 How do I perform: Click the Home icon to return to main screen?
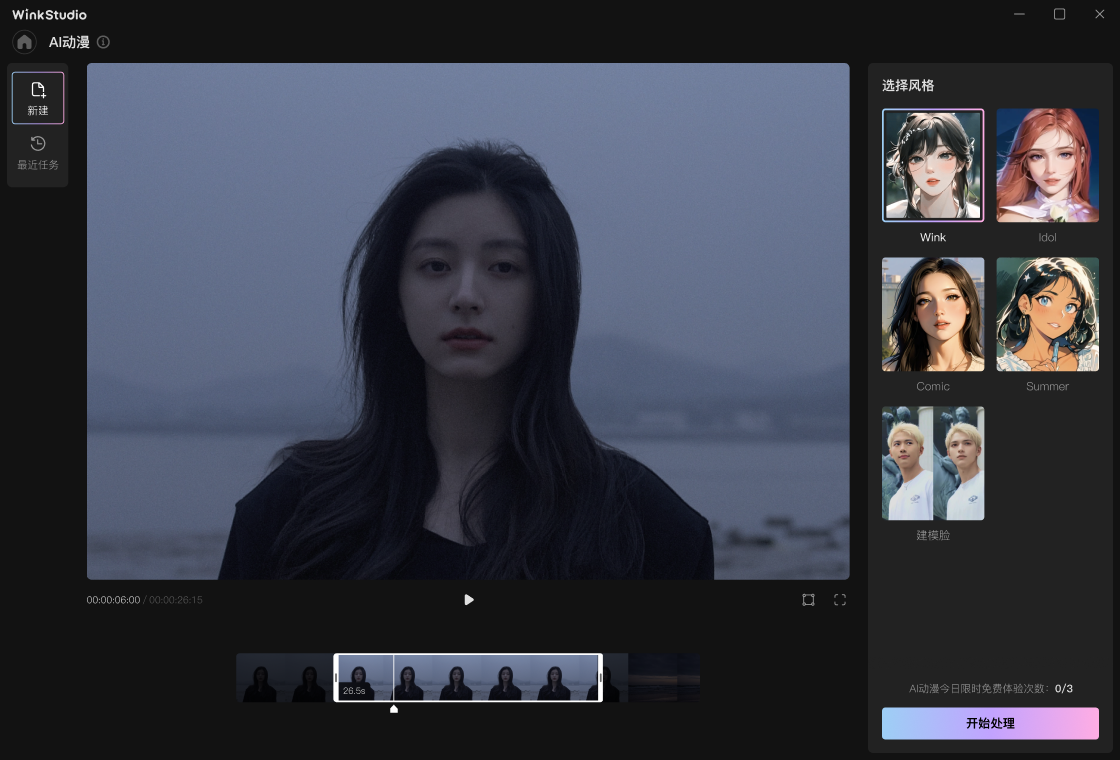(x=22, y=41)
